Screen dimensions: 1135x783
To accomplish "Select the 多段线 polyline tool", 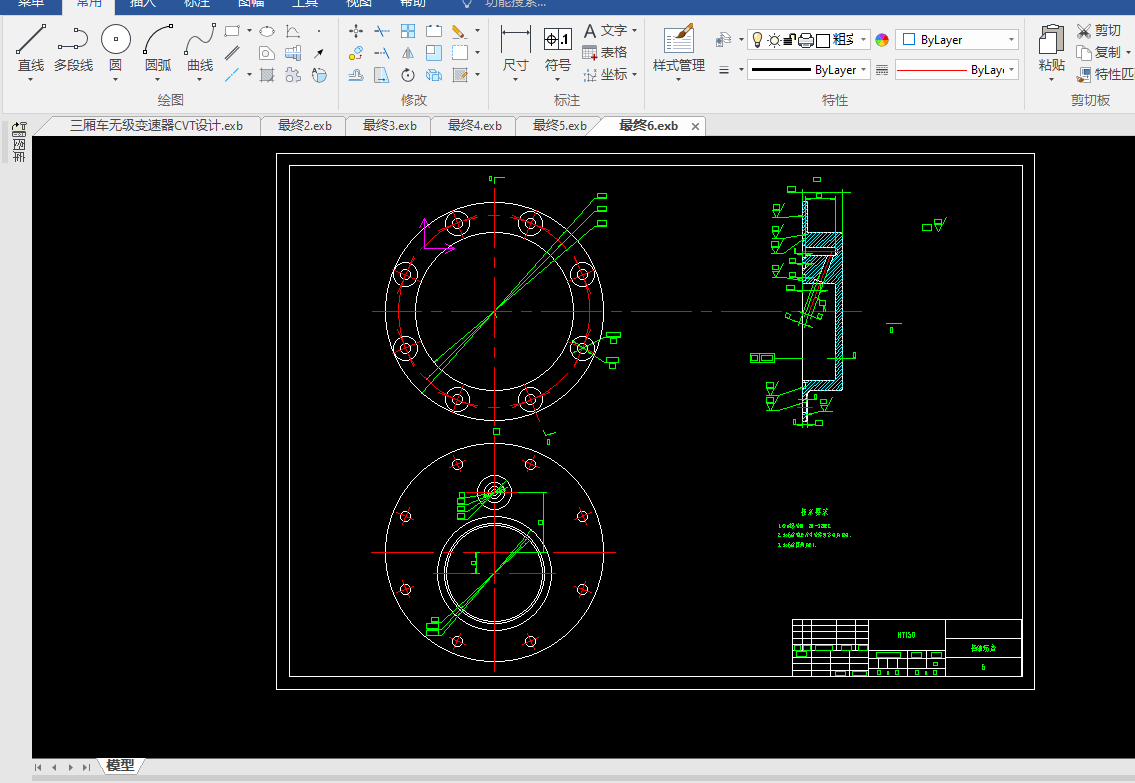I will pyautogui.click(x=73, y=46).
